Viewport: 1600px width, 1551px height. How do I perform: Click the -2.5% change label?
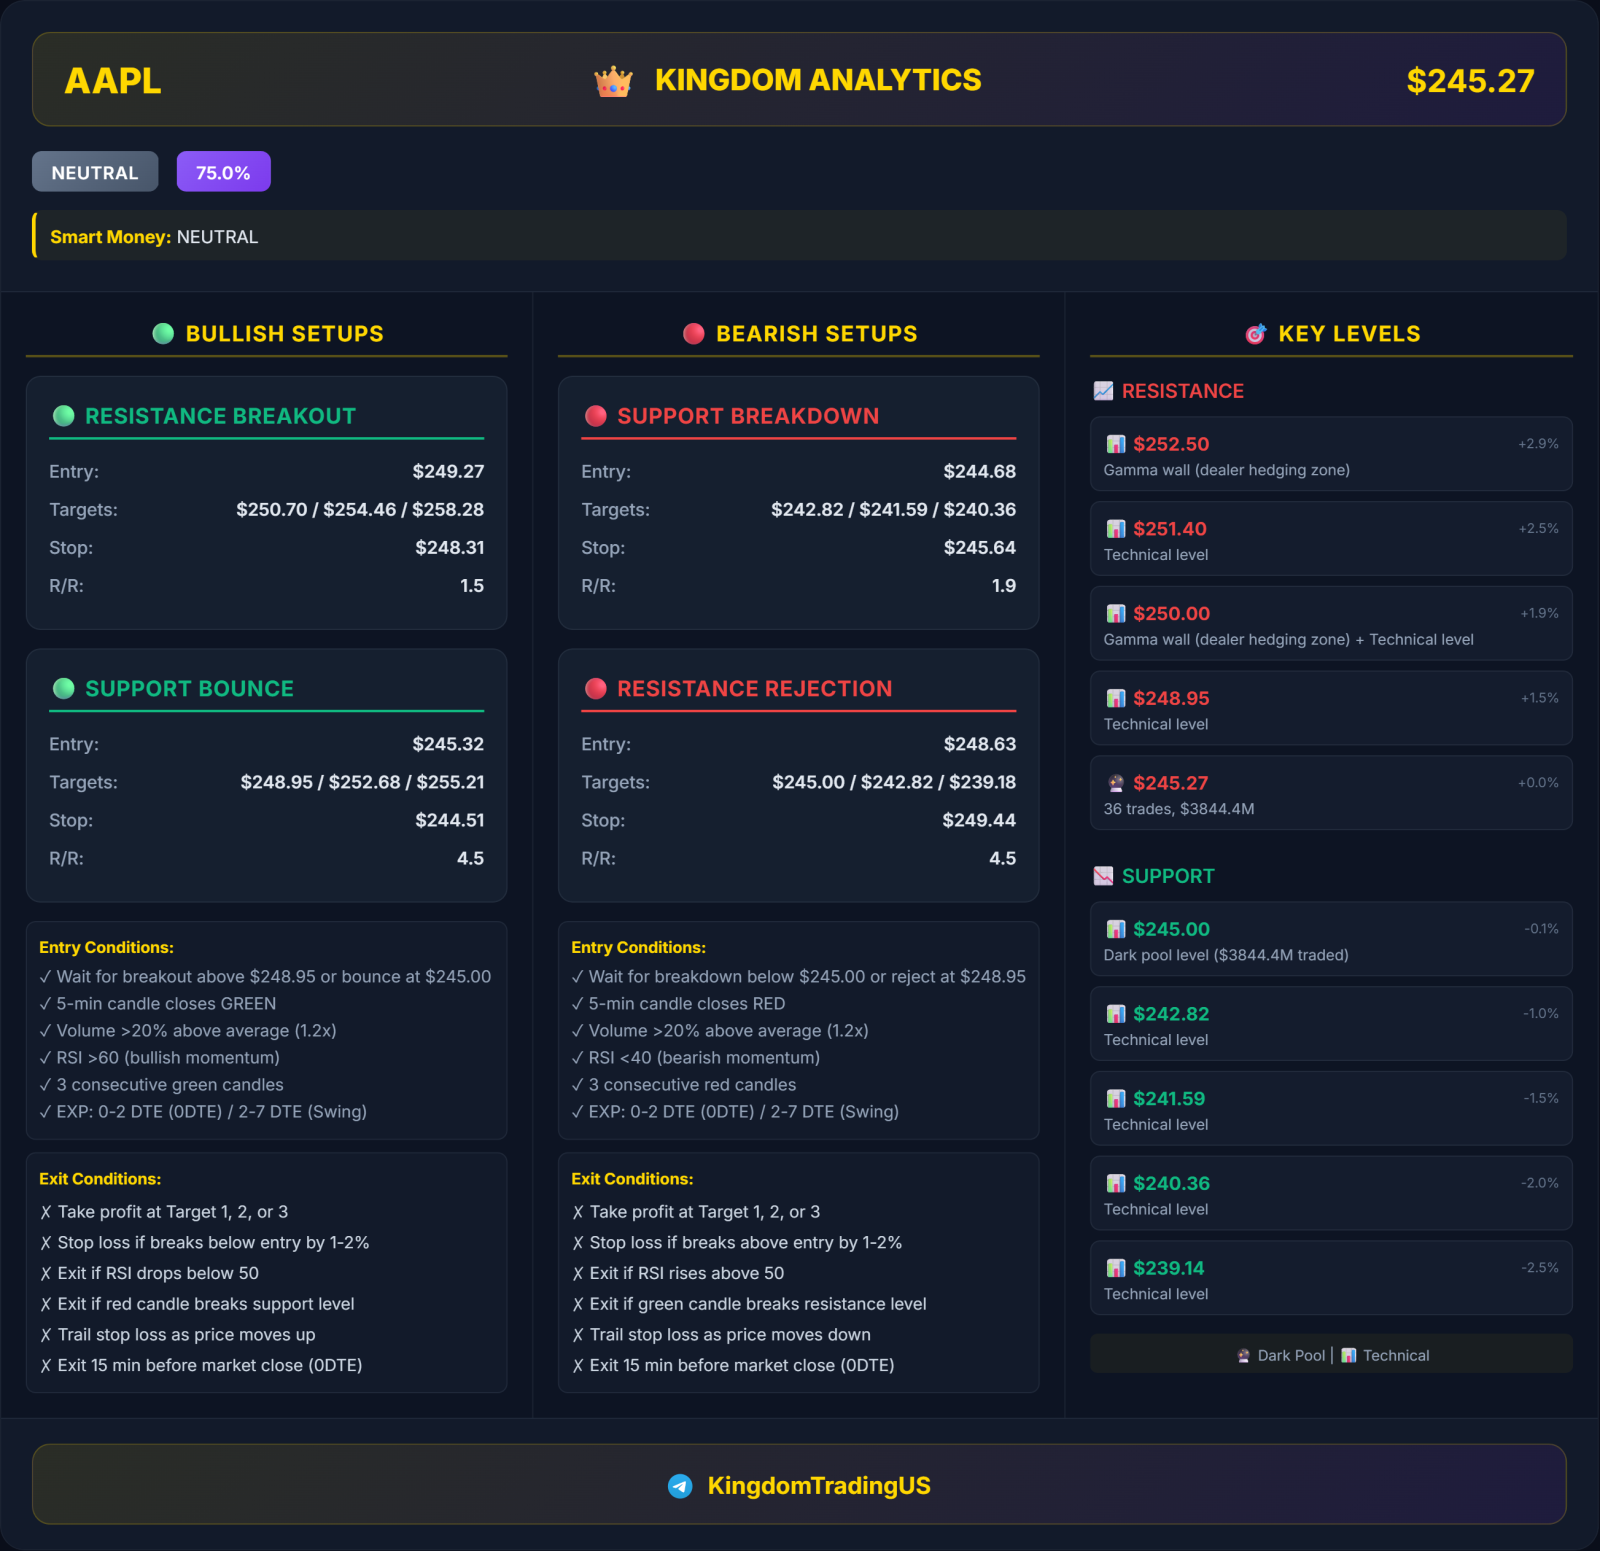pyautogui.click(x=1540, y=1267)
